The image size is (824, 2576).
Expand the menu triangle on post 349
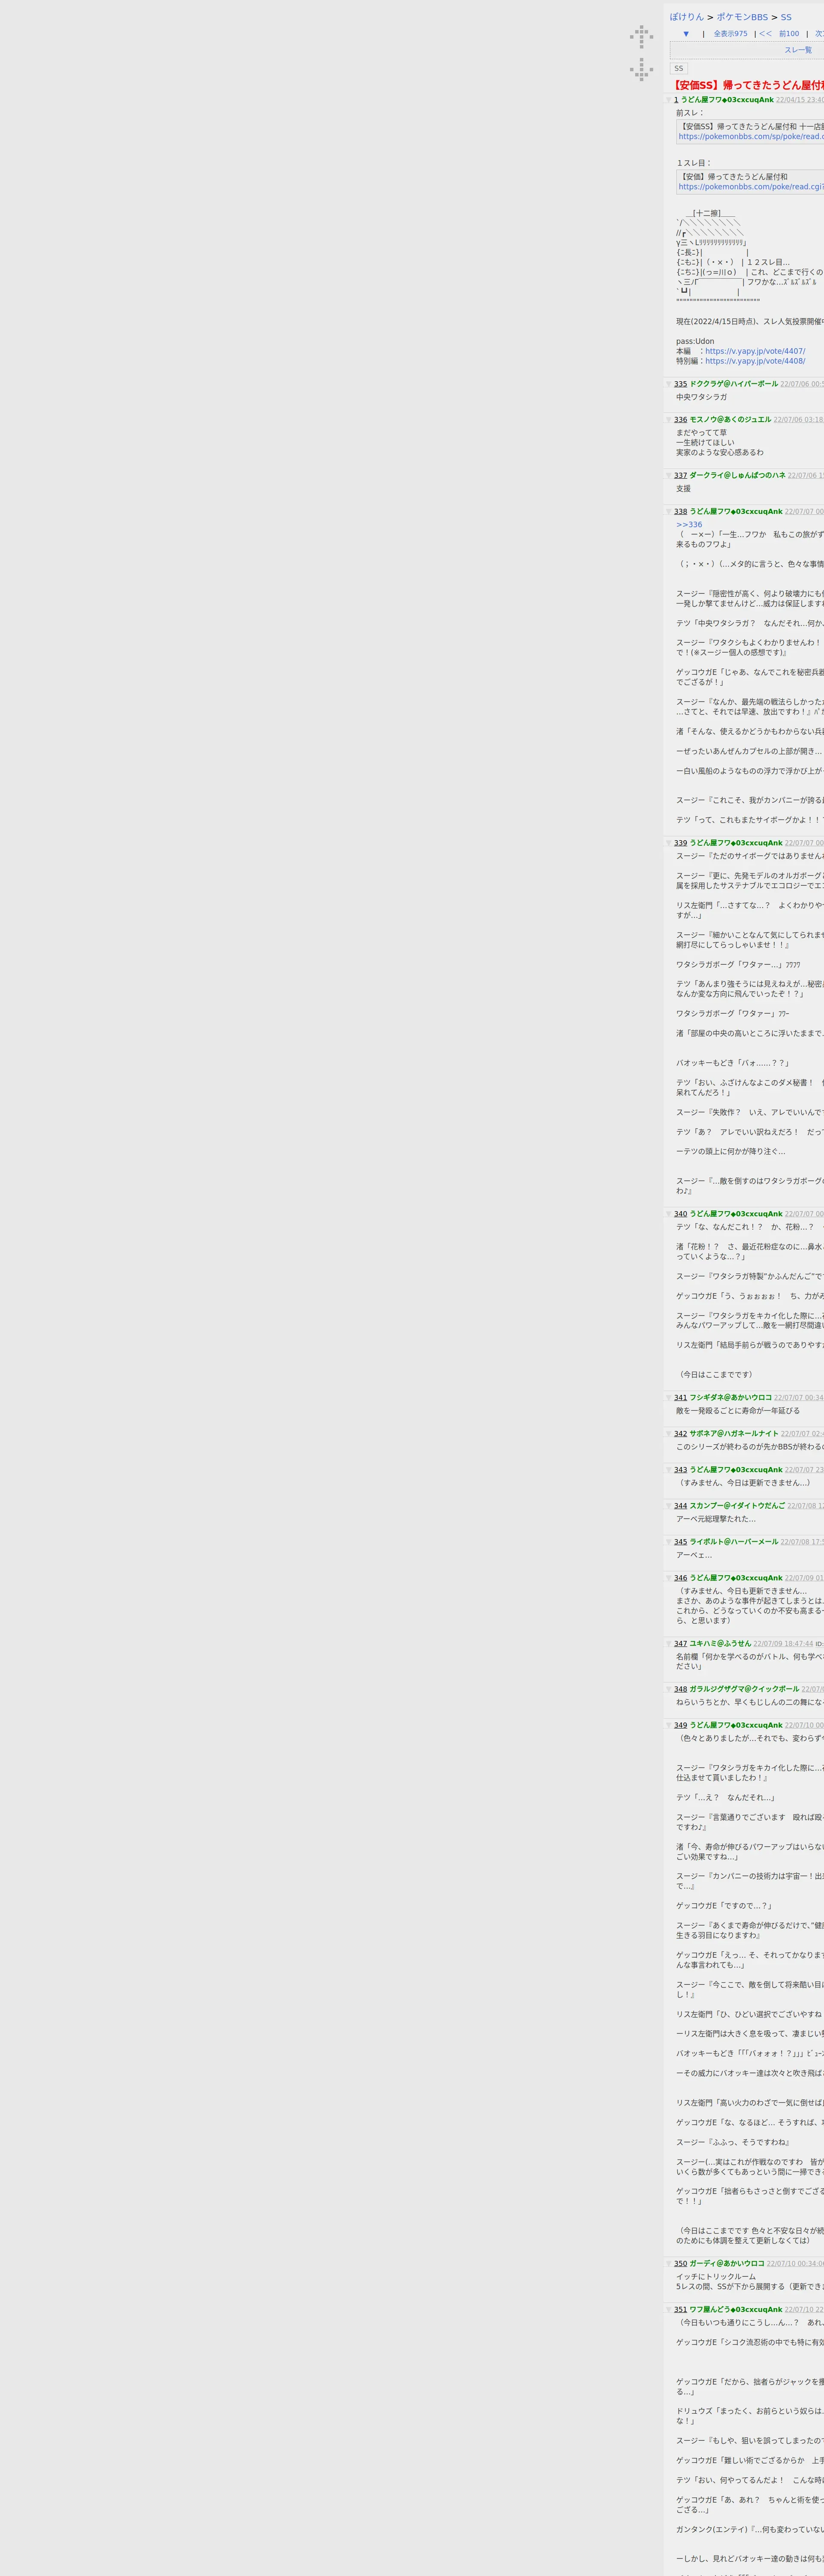(x=669, y=1725)
